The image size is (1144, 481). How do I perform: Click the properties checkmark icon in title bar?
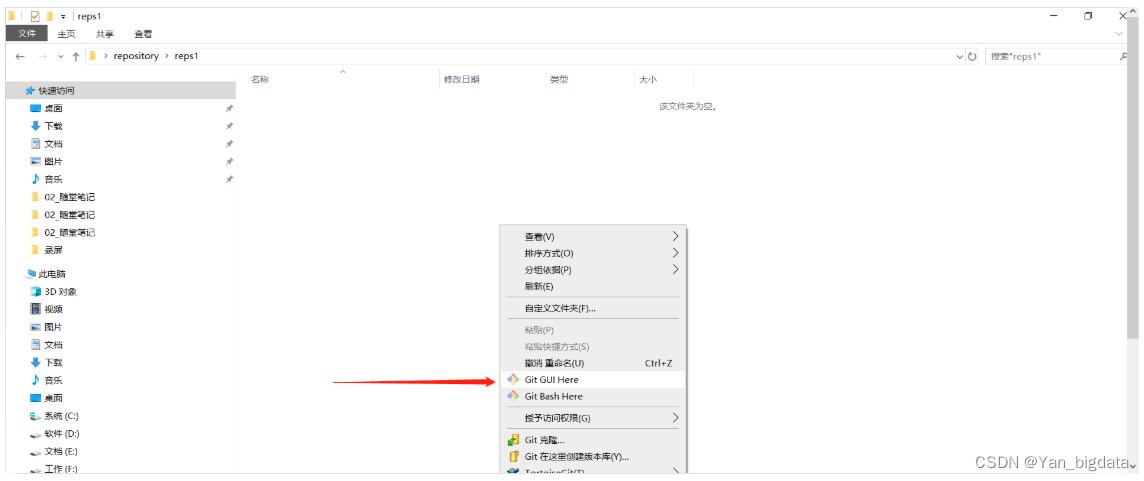pyautogui.click(x=34, y=16)
